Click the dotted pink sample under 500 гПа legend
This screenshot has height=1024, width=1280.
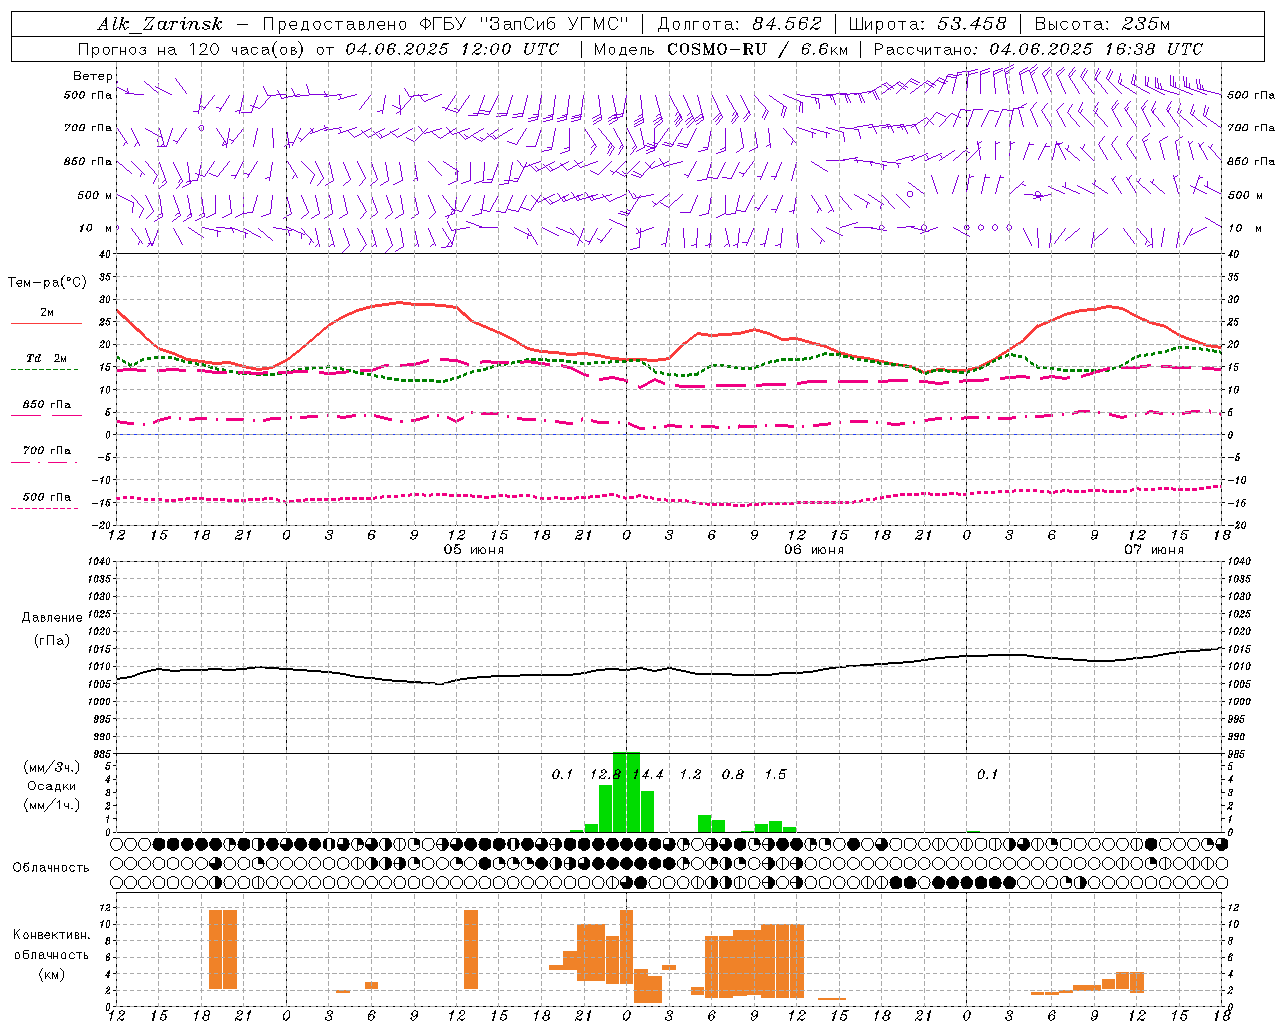44,508
